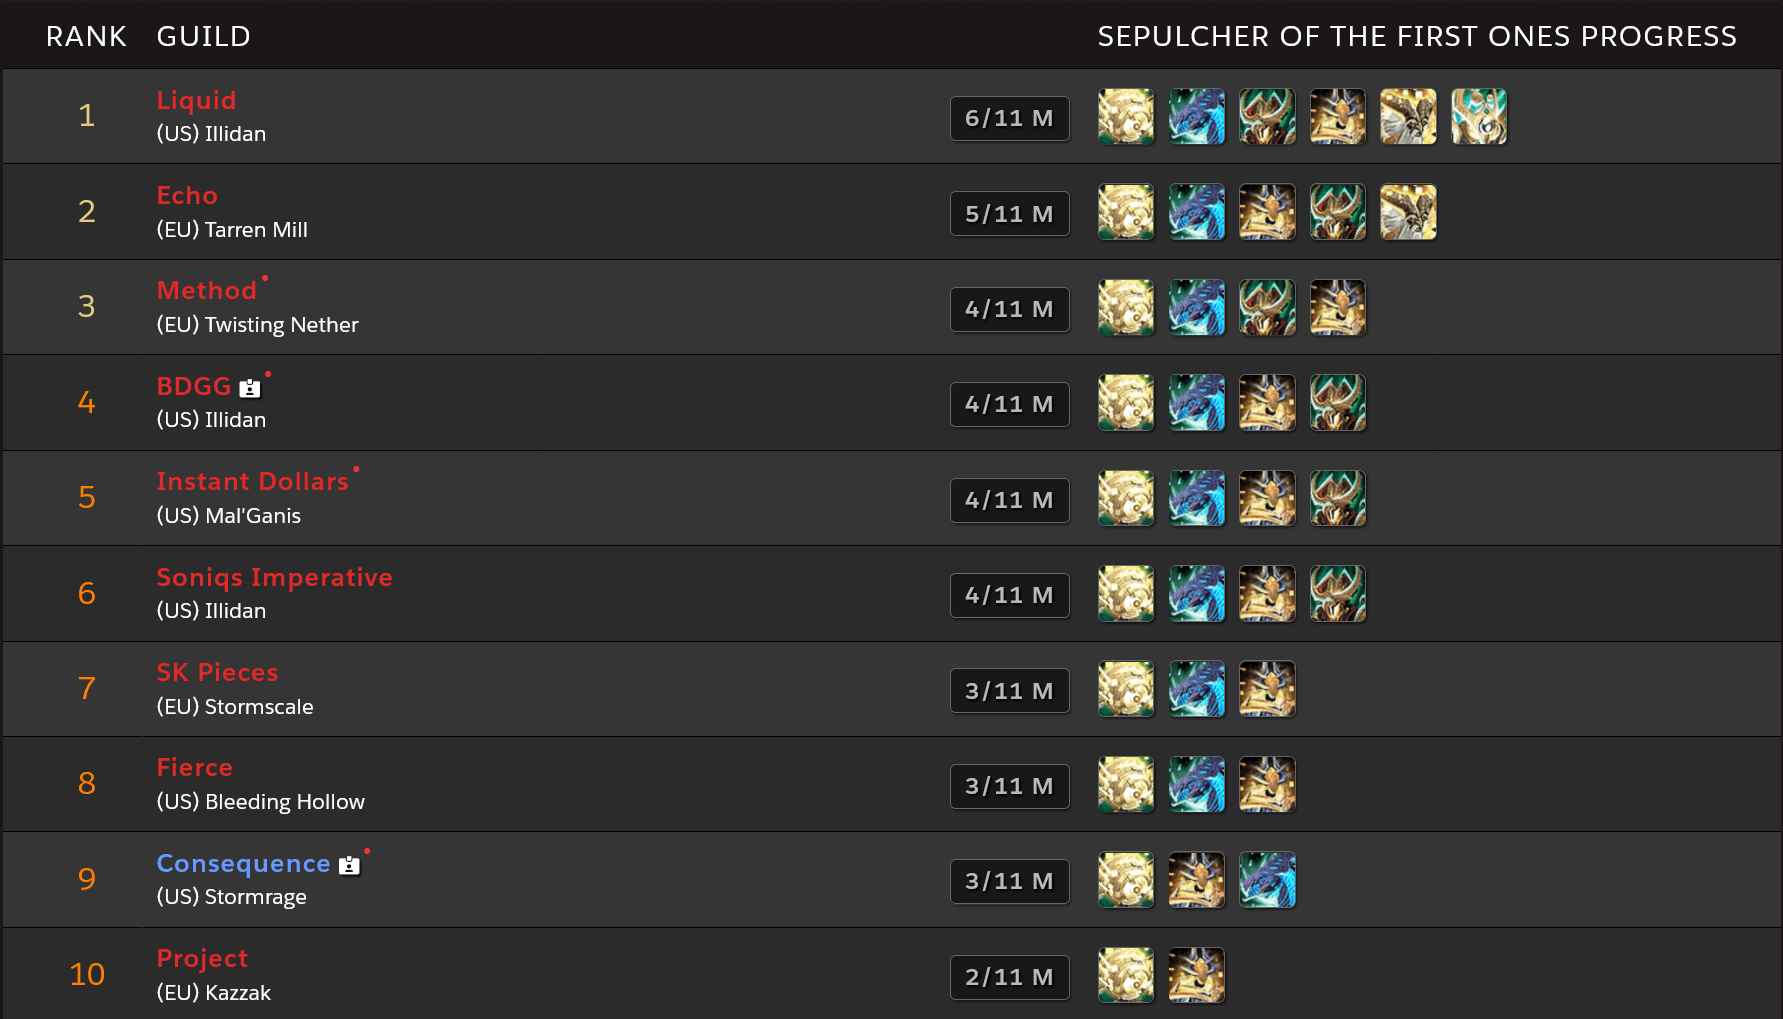This screenshot has width=1783, height=1019.
Task: Click Liquid's 6/11 M progress badge
Action: tap(1010, 118)
